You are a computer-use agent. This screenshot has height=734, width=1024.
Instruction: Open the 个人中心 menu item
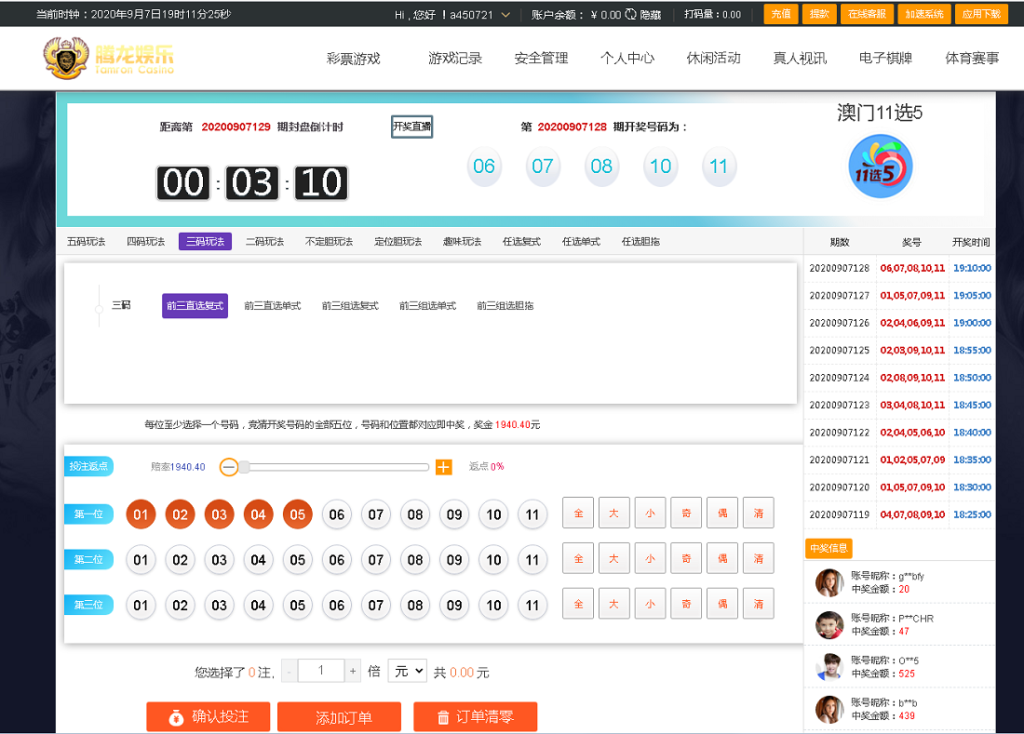coord(627,58)
